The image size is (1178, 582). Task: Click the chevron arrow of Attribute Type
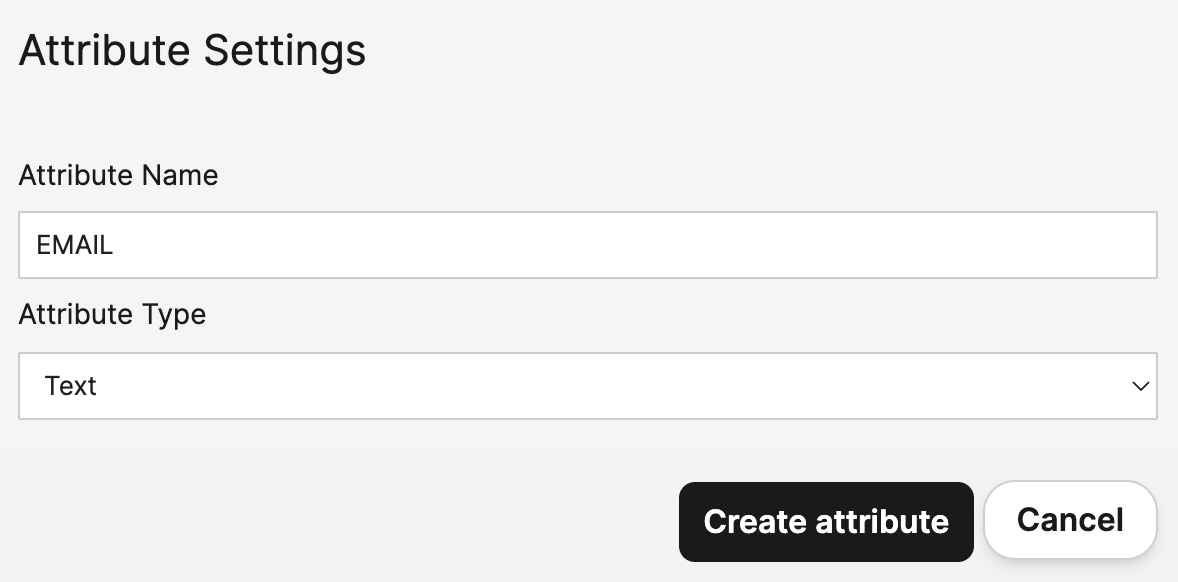1140,386
